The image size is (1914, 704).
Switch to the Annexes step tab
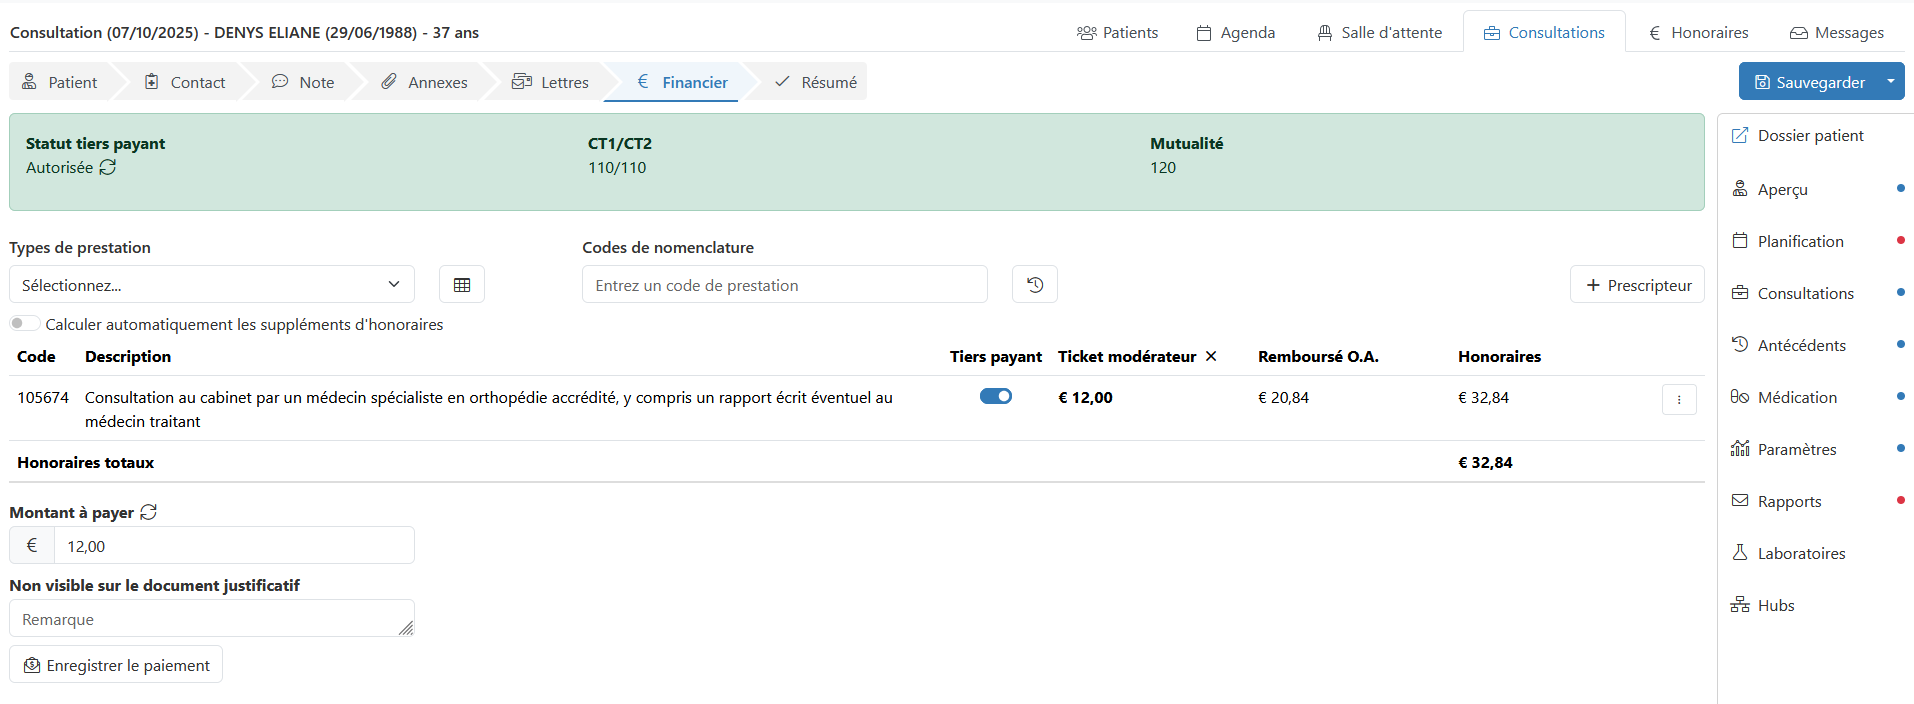click(x=424, y=82)
